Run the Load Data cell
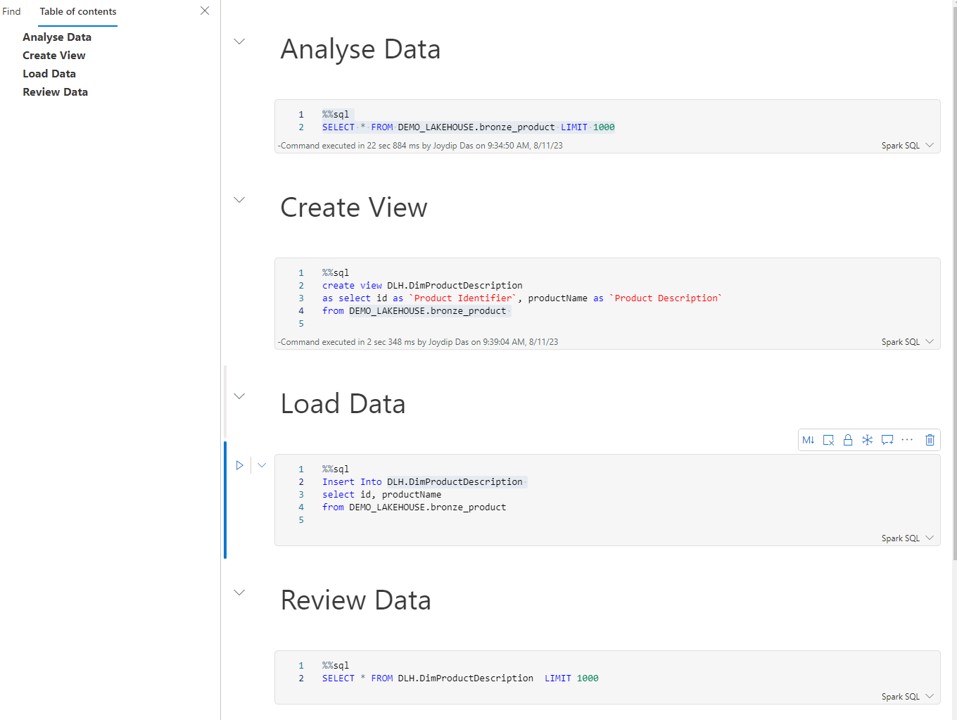The image size is (957, 720). (239, 465)
